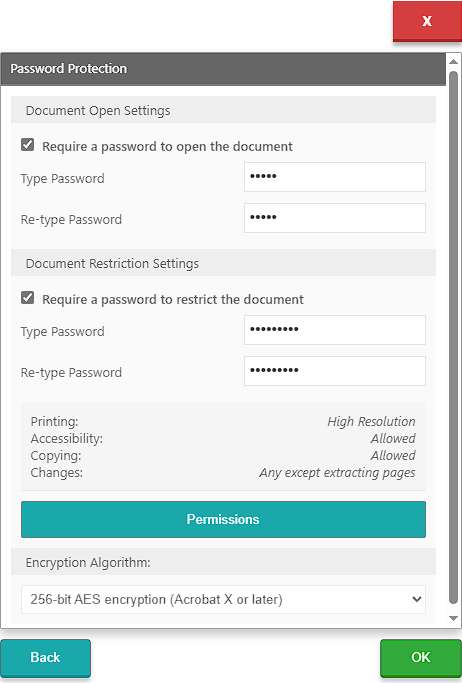Click the Document Open Settings section header
Viewport: 462px width, 683px height.
pos(223,110)
